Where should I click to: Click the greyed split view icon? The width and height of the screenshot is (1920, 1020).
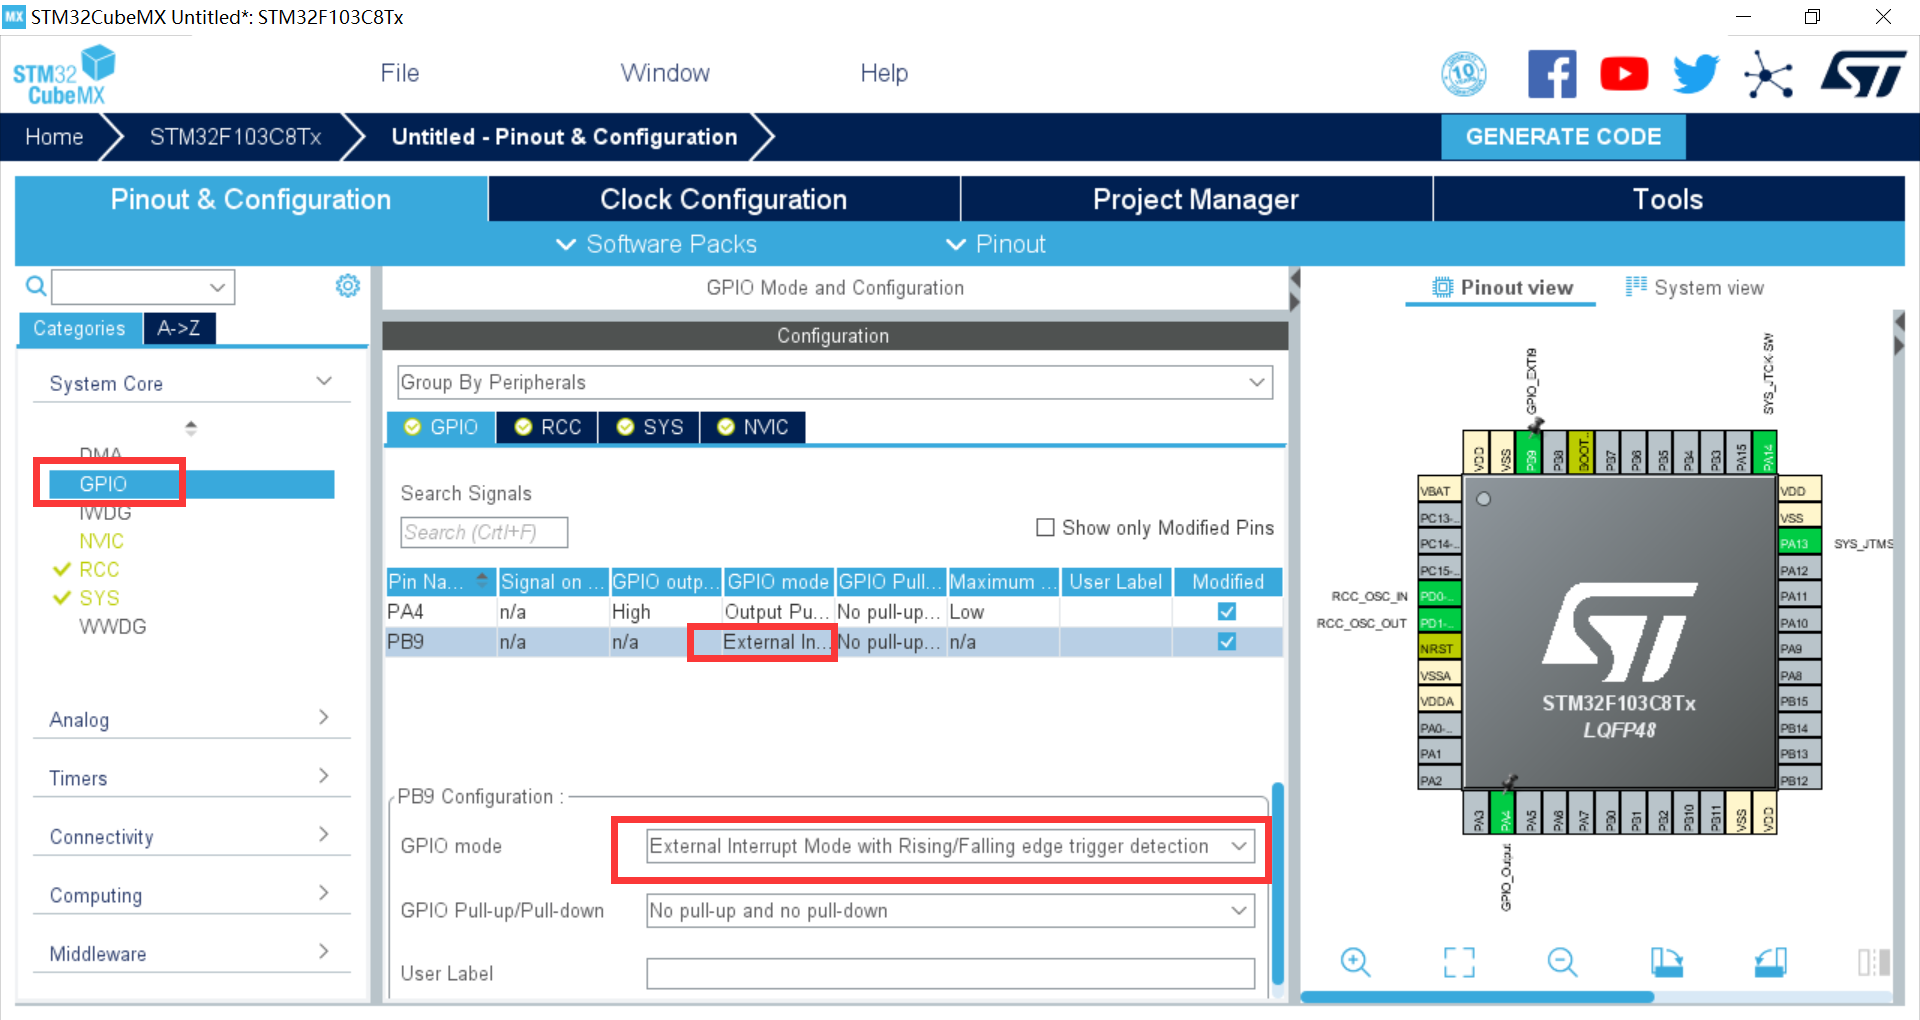click(x=1873, y=962)
